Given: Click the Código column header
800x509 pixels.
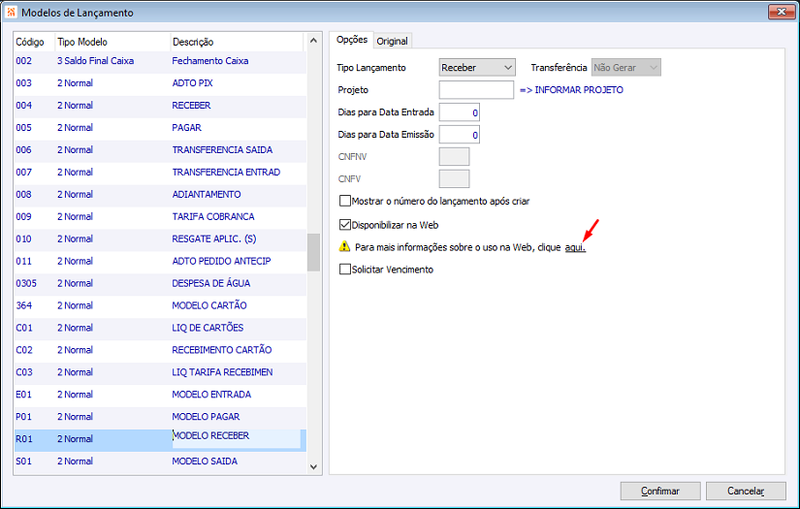Looking at the screenshot, I should [34, 42].
